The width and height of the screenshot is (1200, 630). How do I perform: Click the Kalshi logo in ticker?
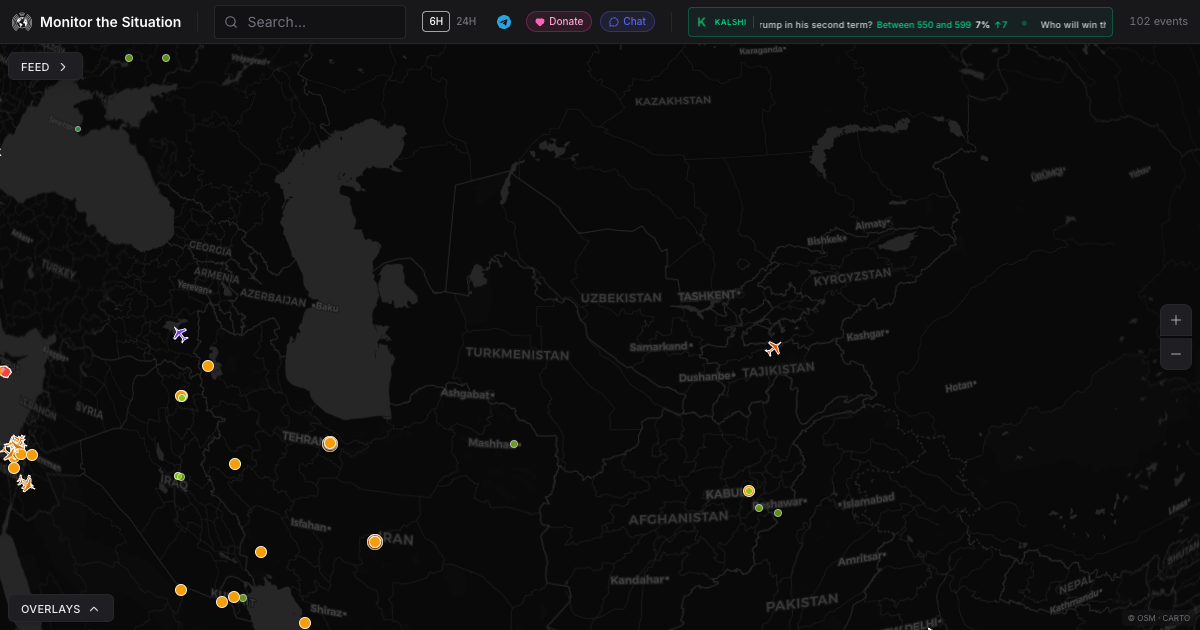pyautogui.click(x=722, y=22)
